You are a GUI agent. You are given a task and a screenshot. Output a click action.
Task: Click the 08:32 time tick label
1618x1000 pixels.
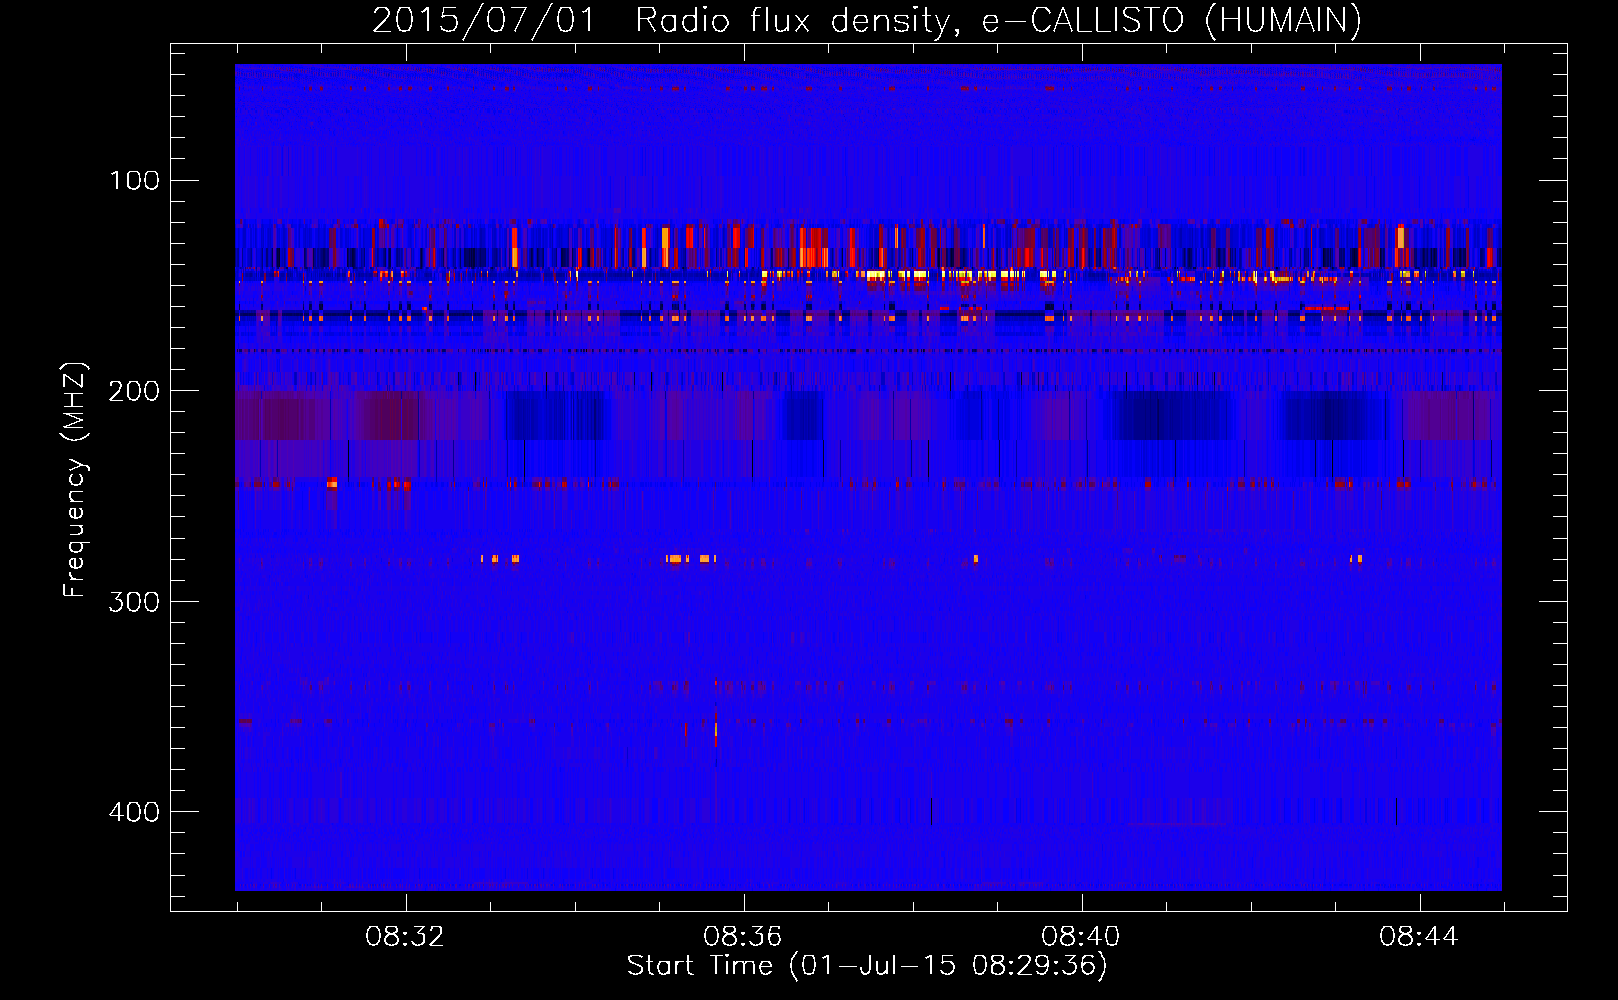coord(405,937)
